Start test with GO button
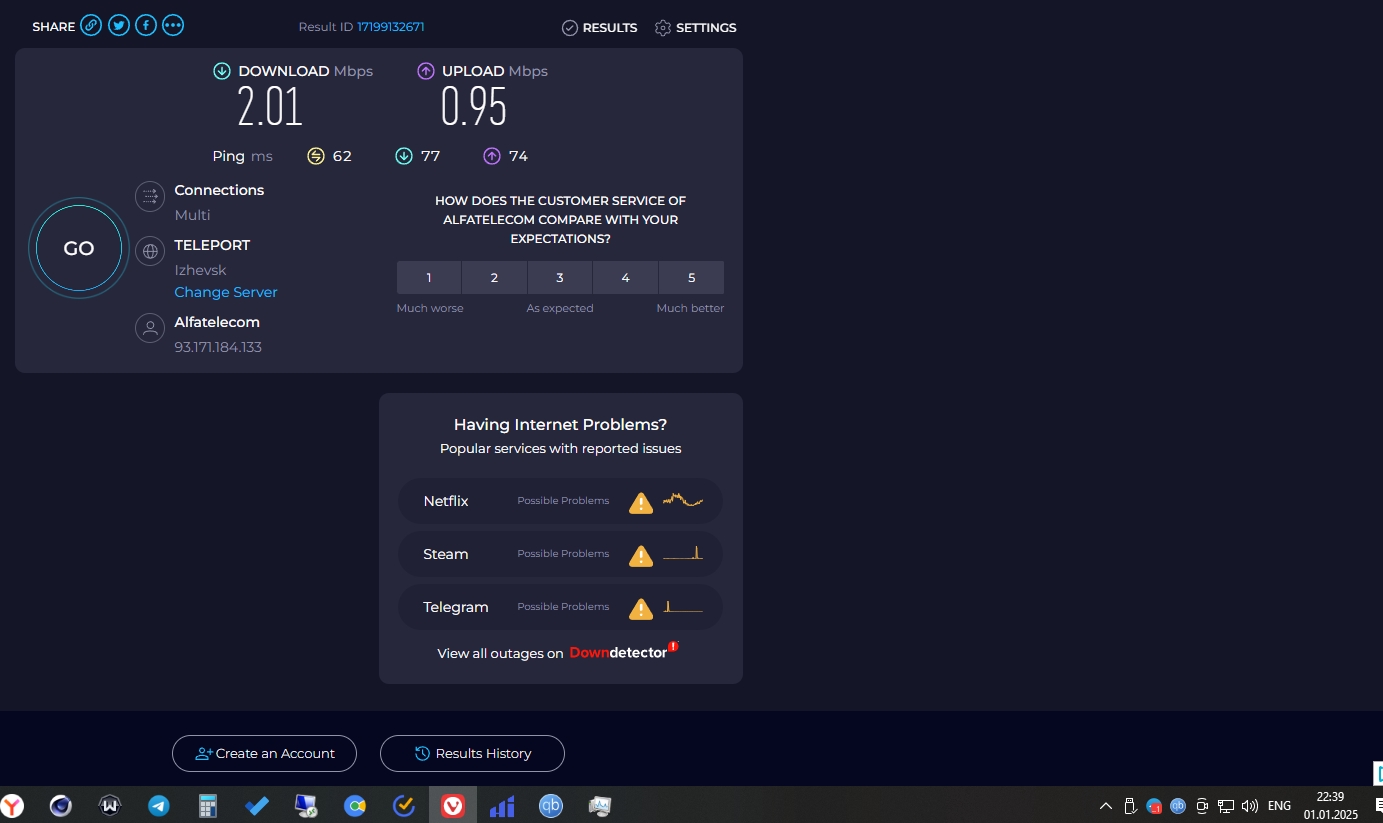 (x=79, y=249)
